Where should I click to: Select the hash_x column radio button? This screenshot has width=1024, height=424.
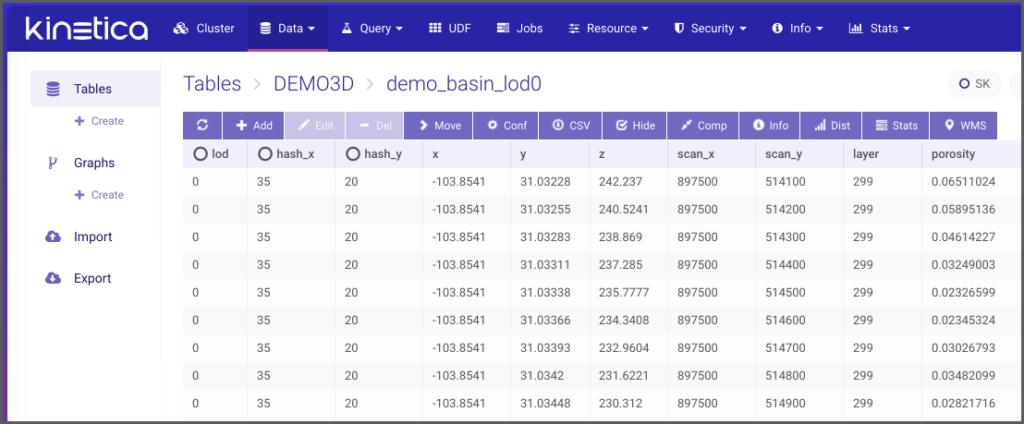coord(265,154)
